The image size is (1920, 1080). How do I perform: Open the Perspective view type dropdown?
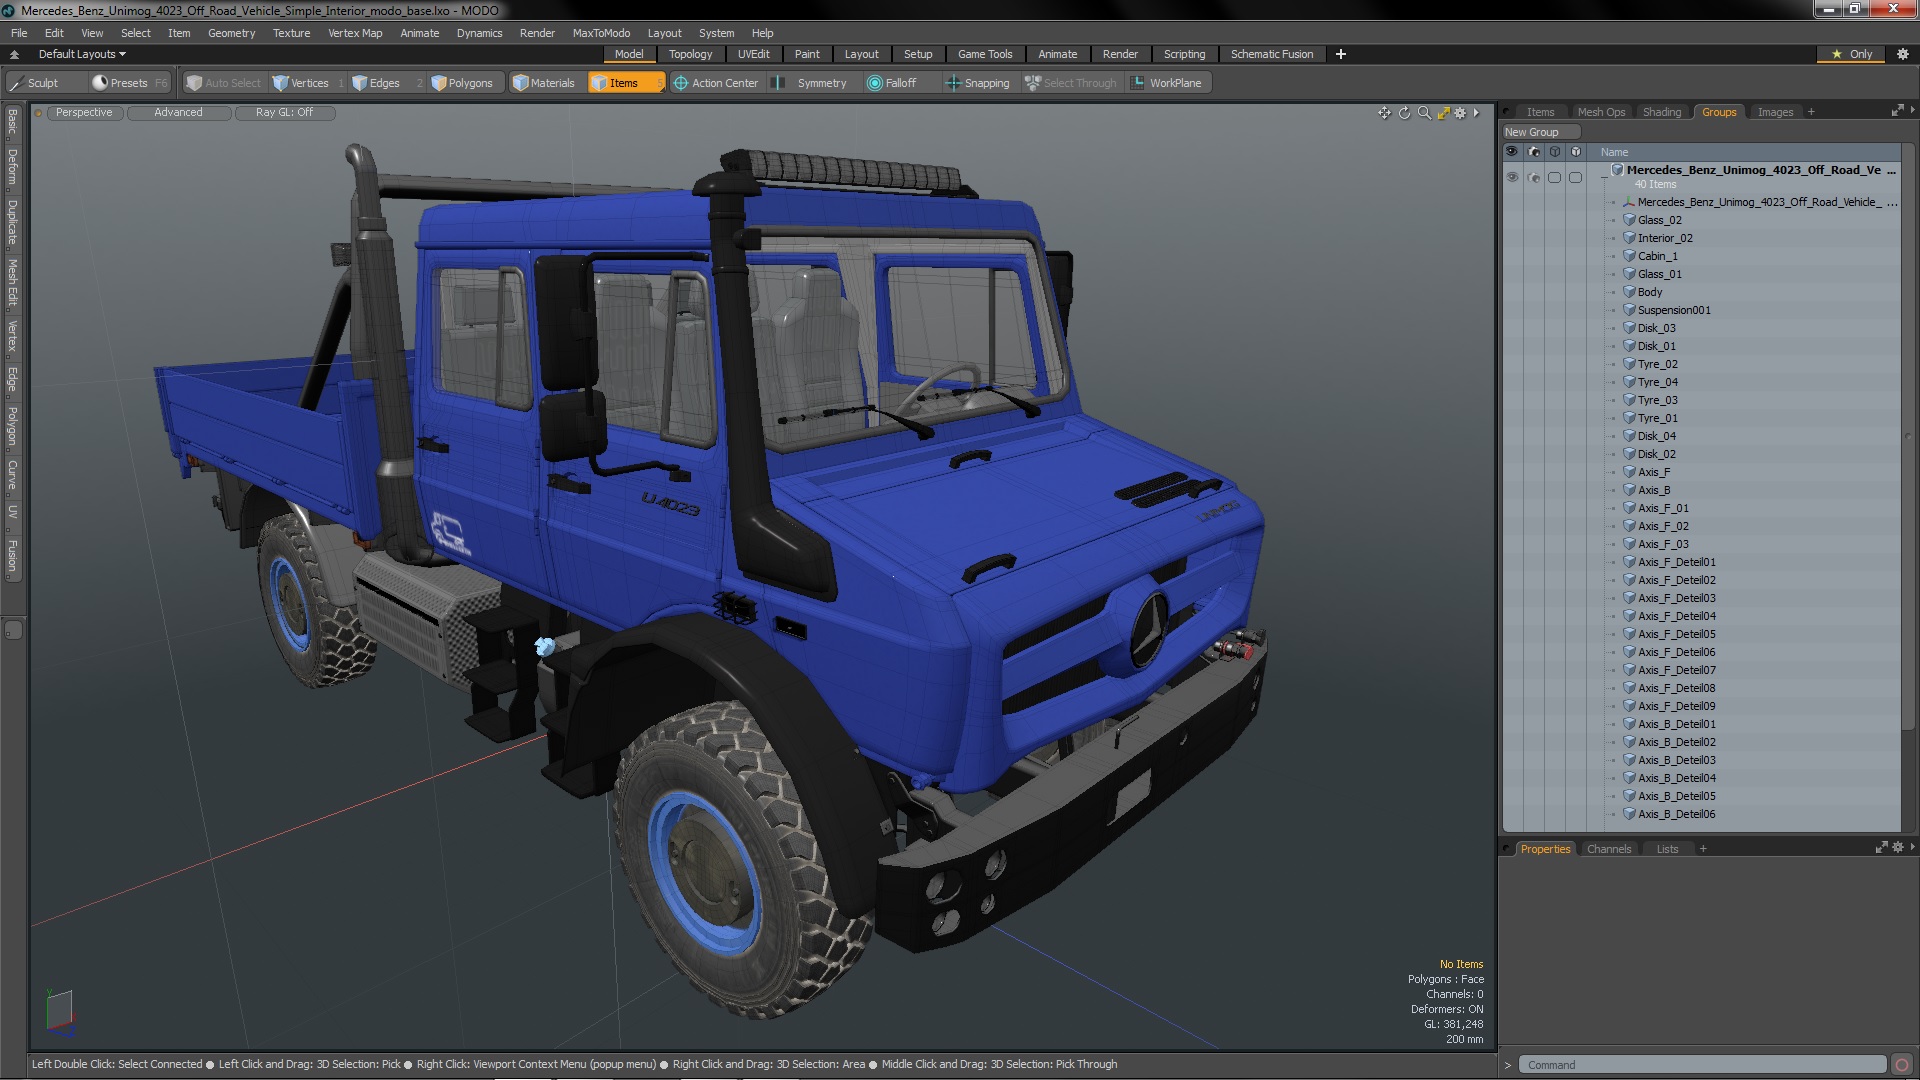pos(84,112)
